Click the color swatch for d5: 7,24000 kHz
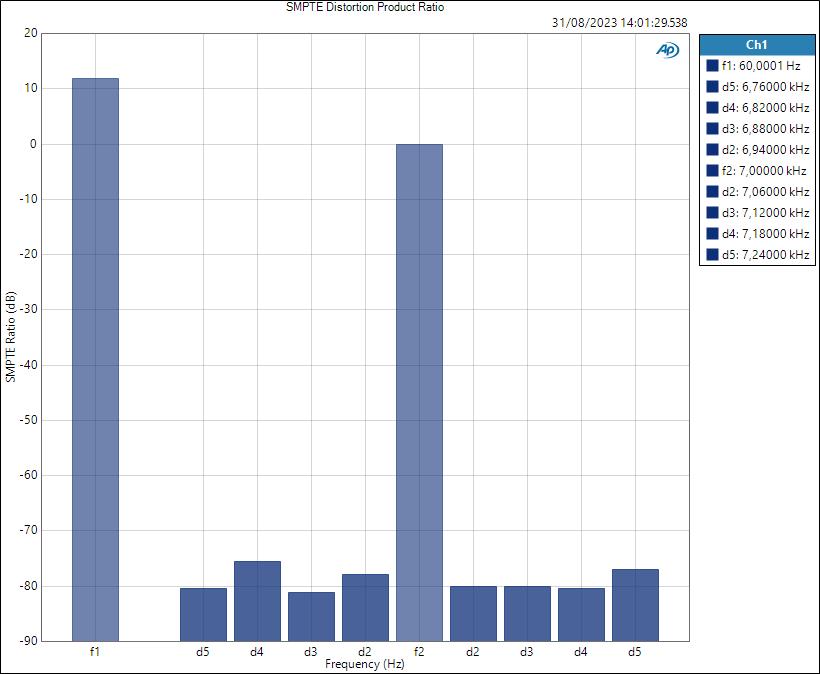This screenshot has width=820, height=674. tap(712, 254)
